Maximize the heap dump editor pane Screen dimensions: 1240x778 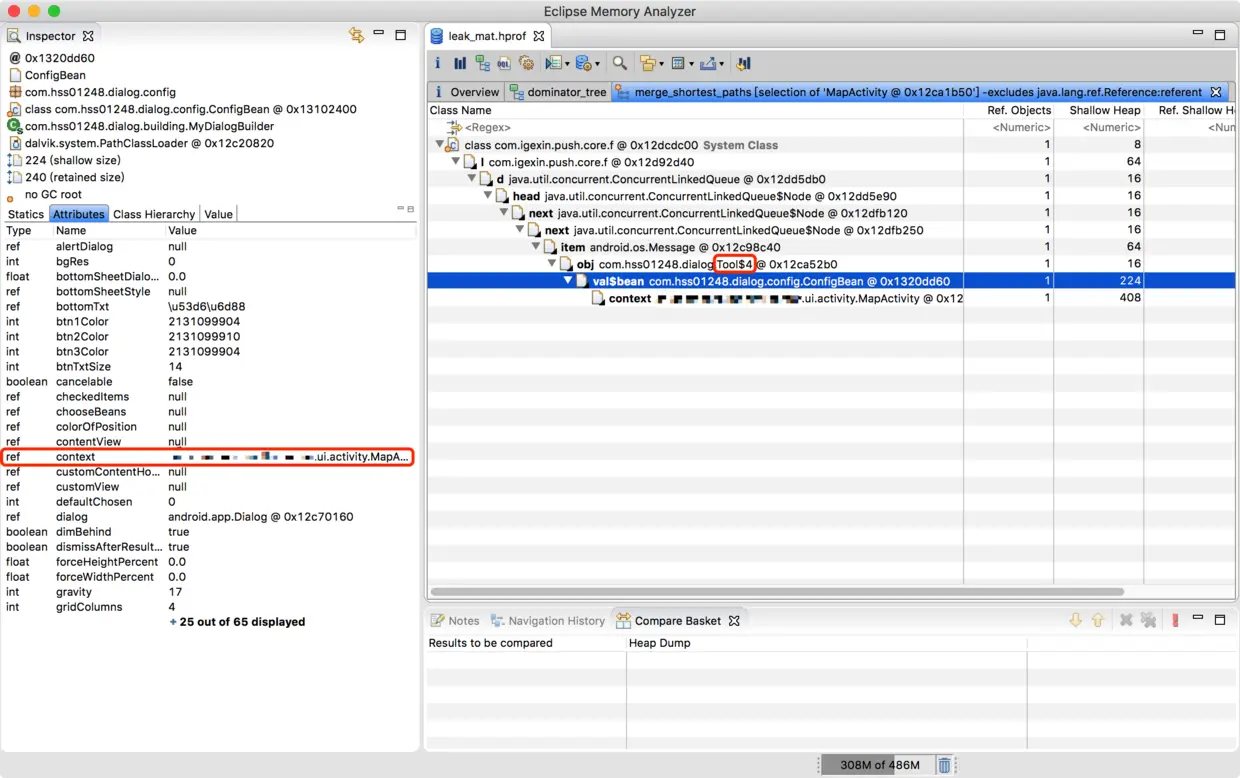(x=1220, y=35)
